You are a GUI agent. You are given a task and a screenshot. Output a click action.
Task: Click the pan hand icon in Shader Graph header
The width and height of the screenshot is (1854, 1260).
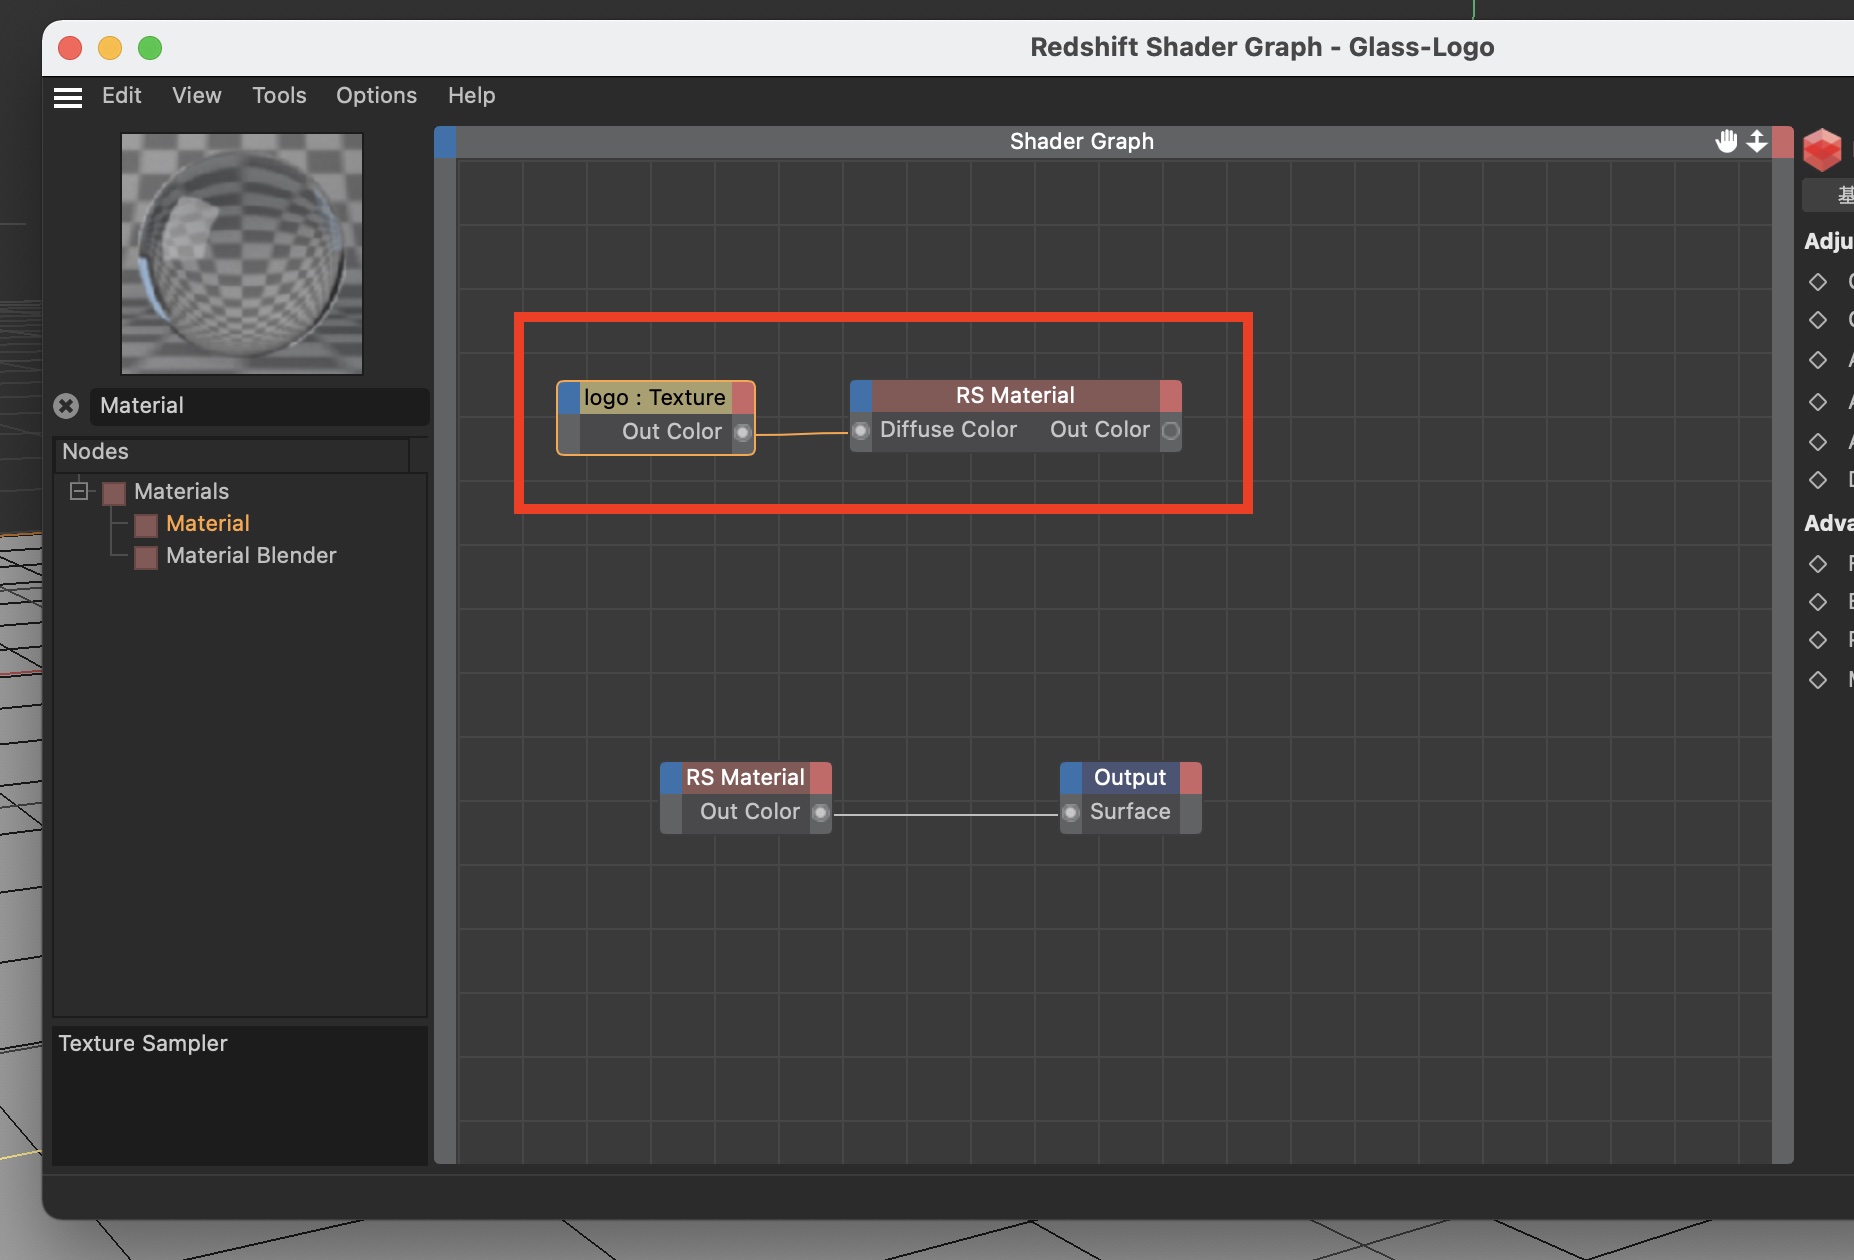click(x=1726, y=141)
